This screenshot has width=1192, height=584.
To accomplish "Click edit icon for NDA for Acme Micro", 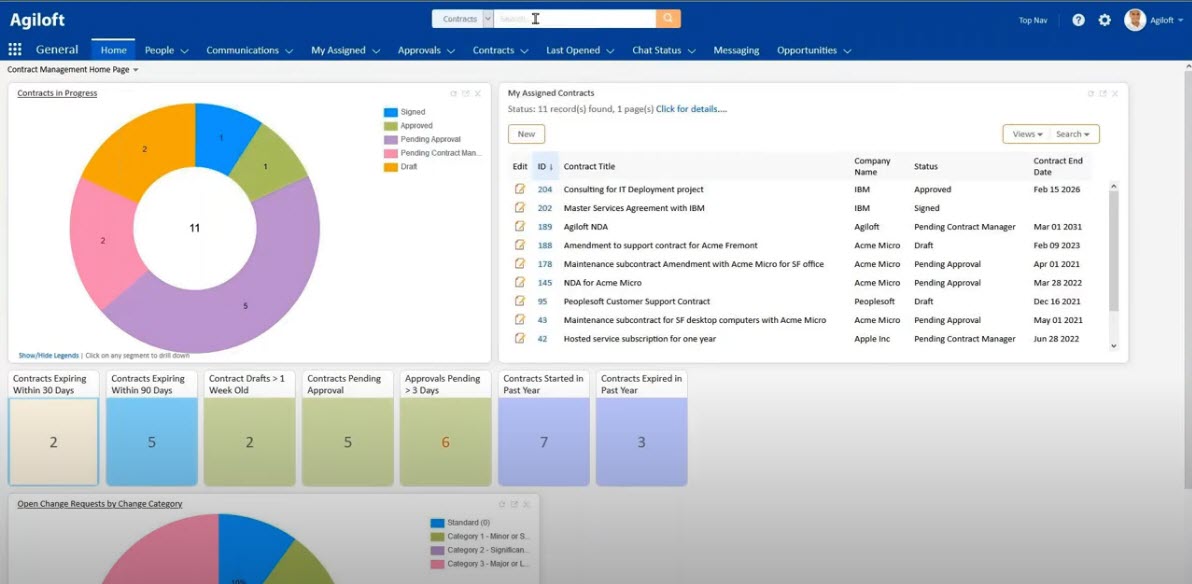I will [520, 282].
